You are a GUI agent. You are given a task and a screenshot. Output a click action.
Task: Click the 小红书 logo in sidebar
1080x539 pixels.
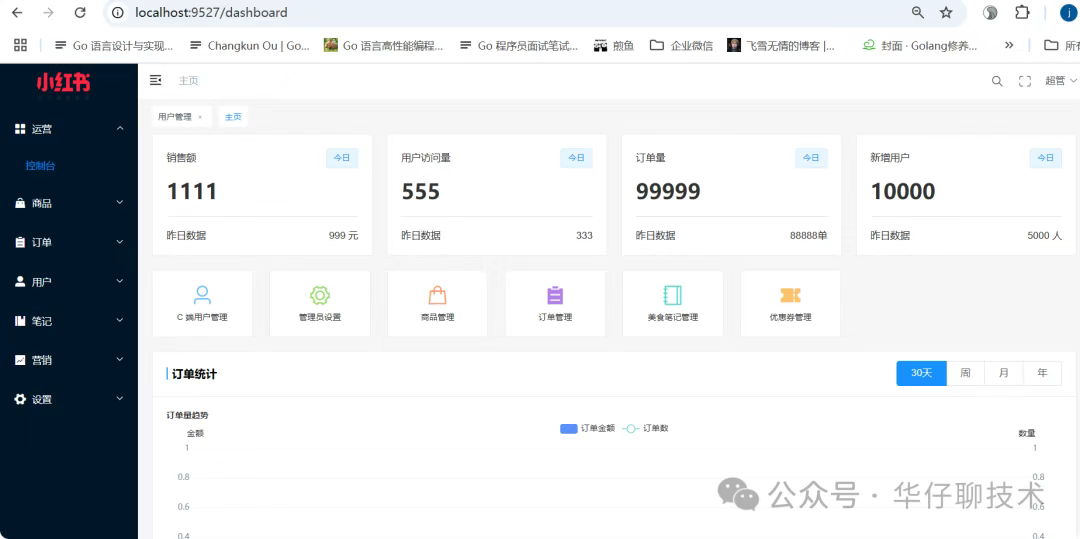(x=63, y=83)
